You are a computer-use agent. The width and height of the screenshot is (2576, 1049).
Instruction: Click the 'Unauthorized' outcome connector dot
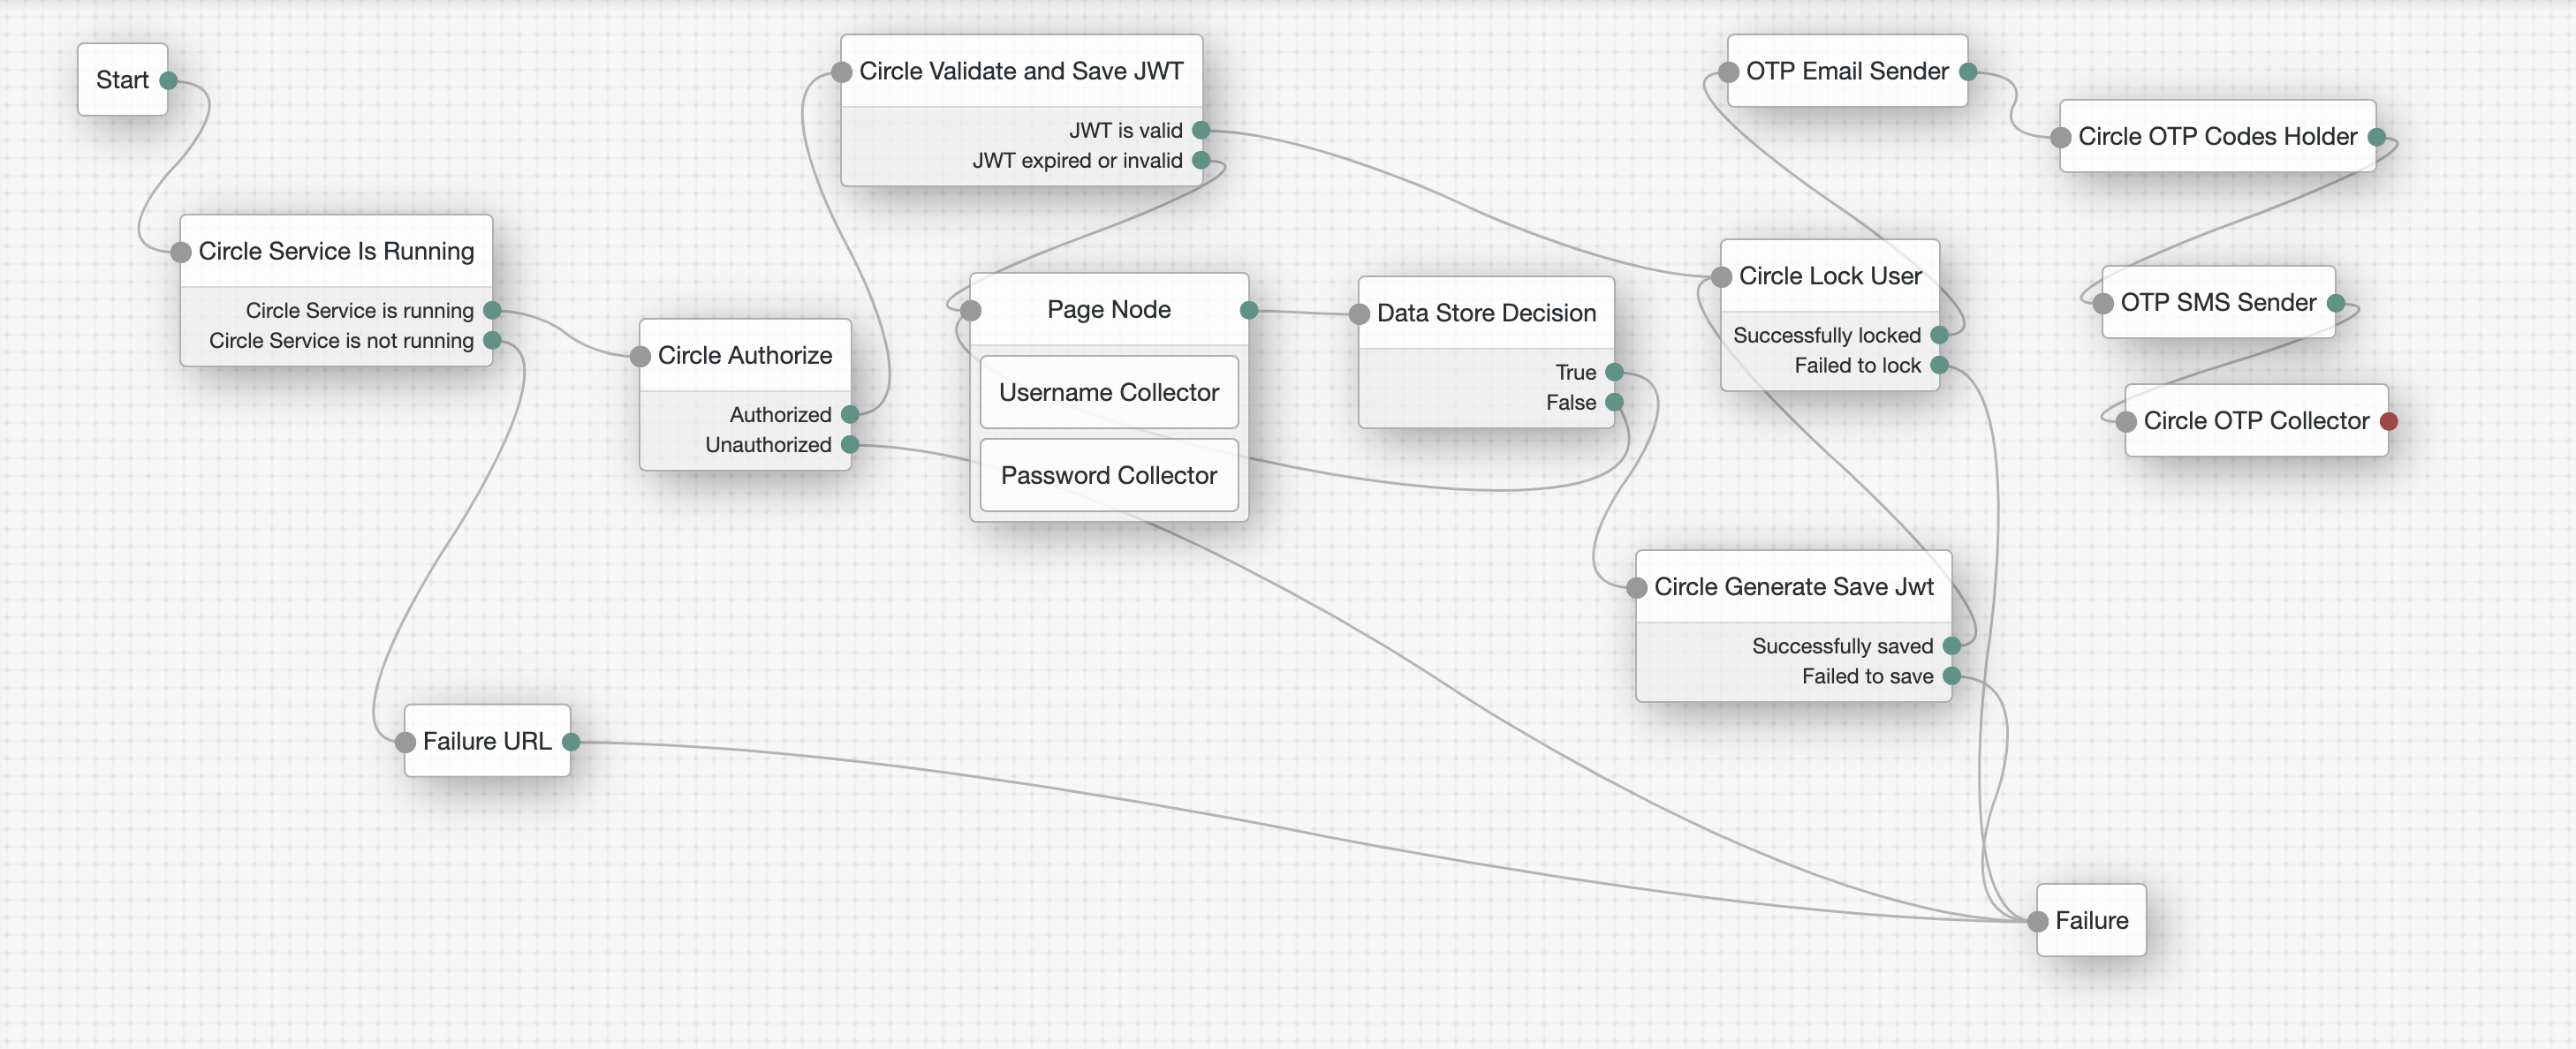(851, 444)
